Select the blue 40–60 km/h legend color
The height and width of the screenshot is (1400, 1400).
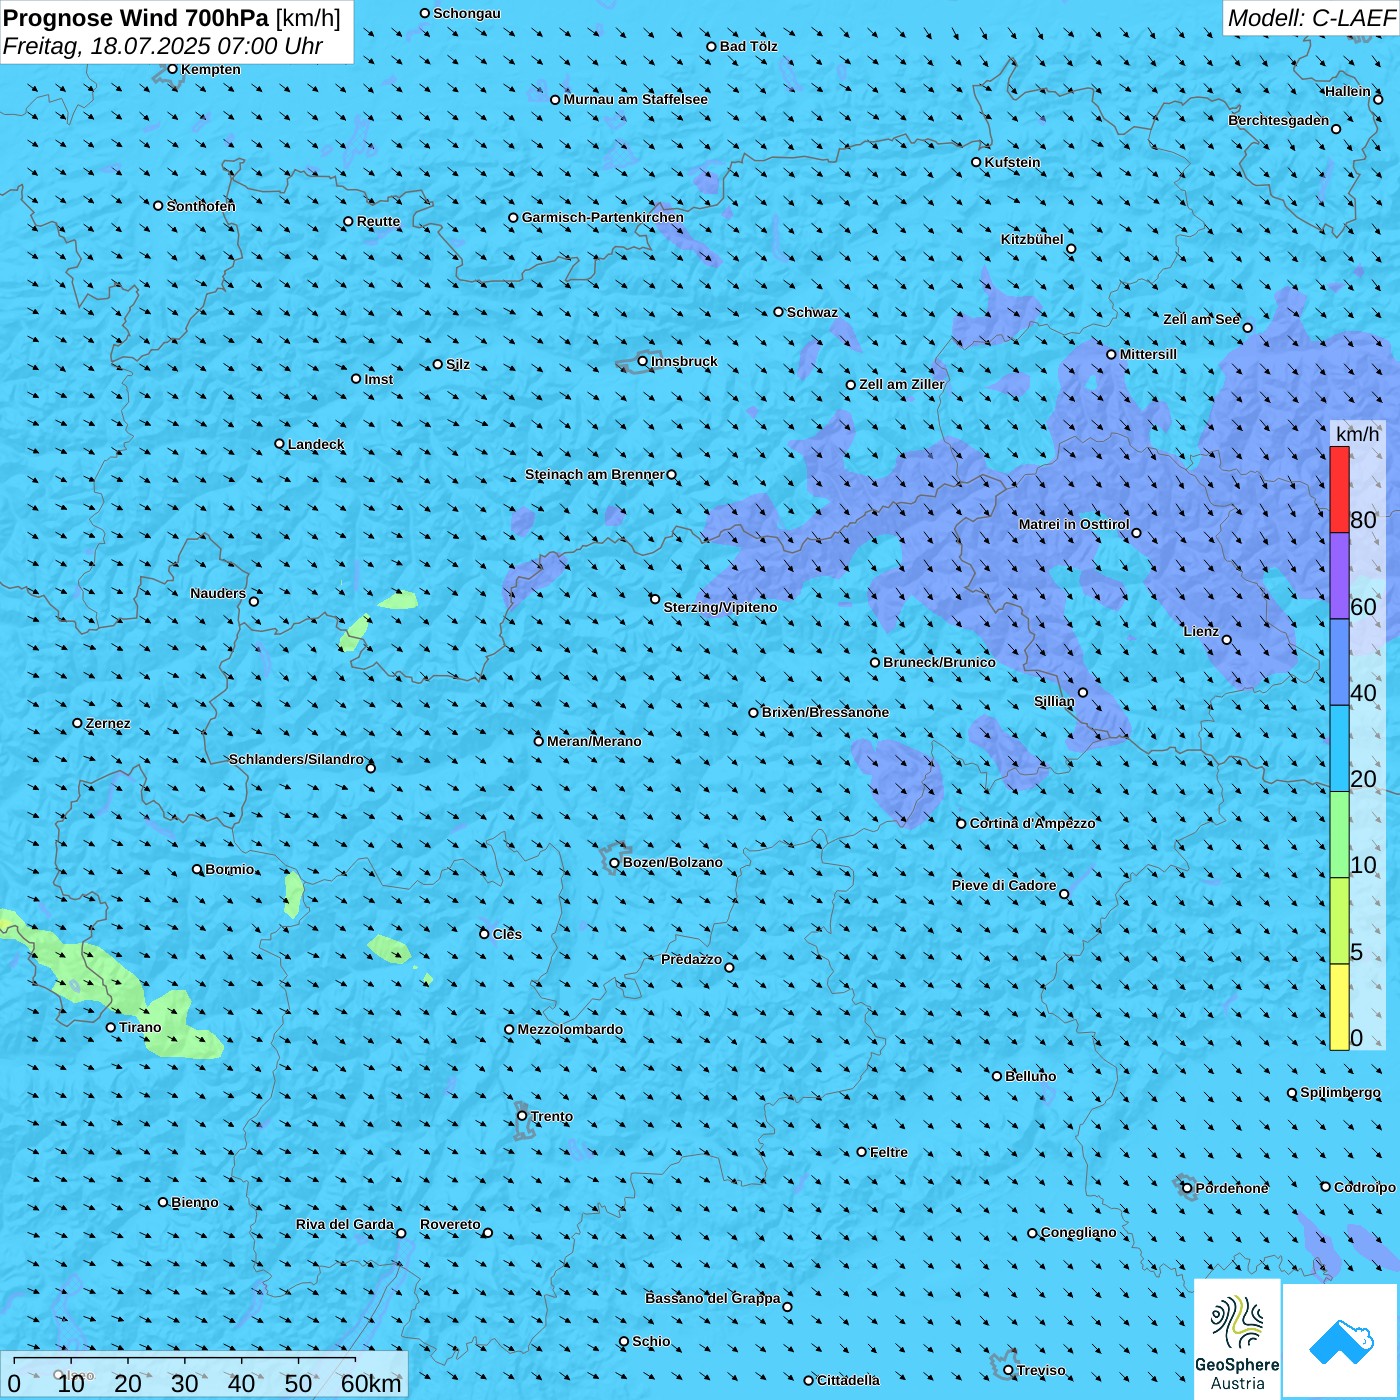click(x=1339, y=662)
